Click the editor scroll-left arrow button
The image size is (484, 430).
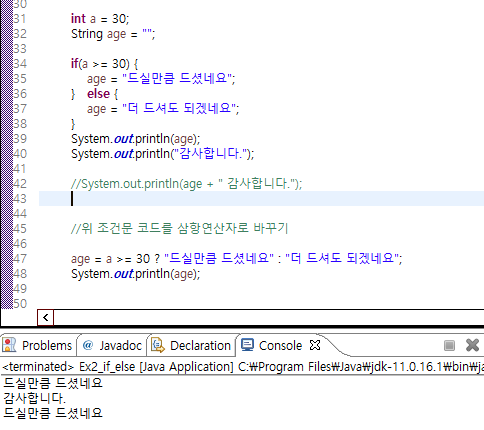46,317
